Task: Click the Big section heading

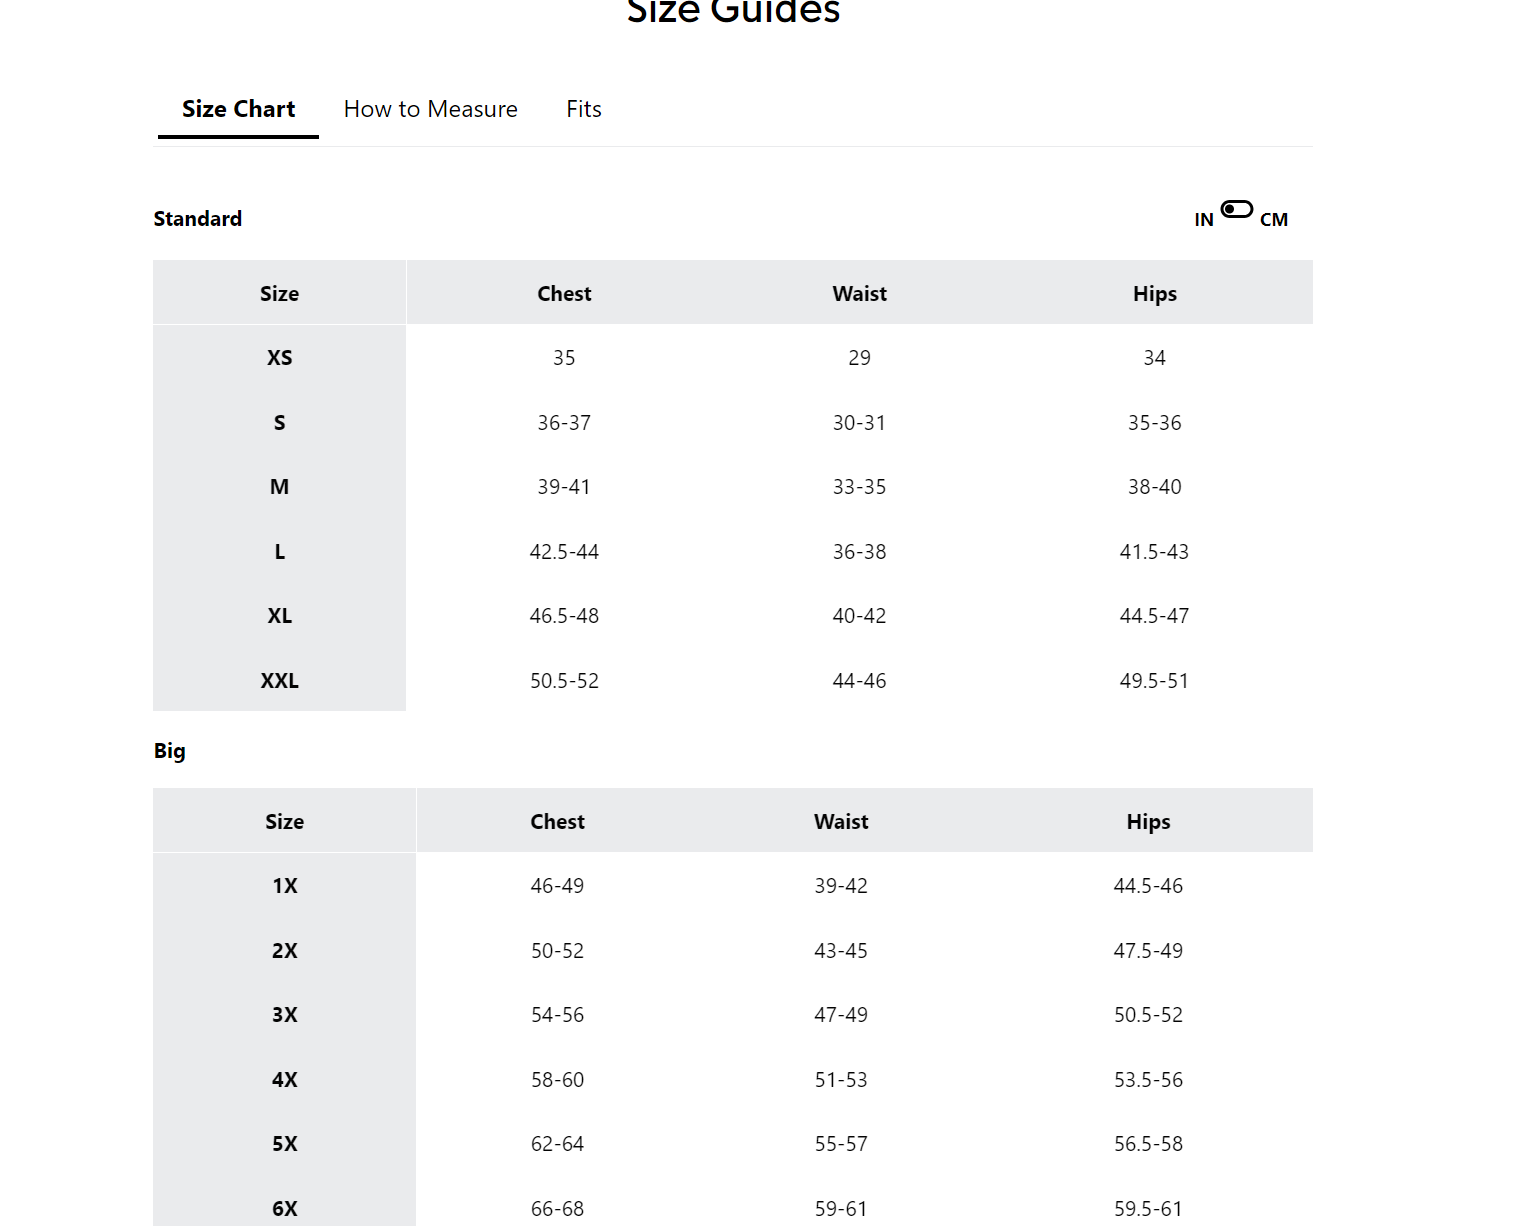Action: [169, 751]
